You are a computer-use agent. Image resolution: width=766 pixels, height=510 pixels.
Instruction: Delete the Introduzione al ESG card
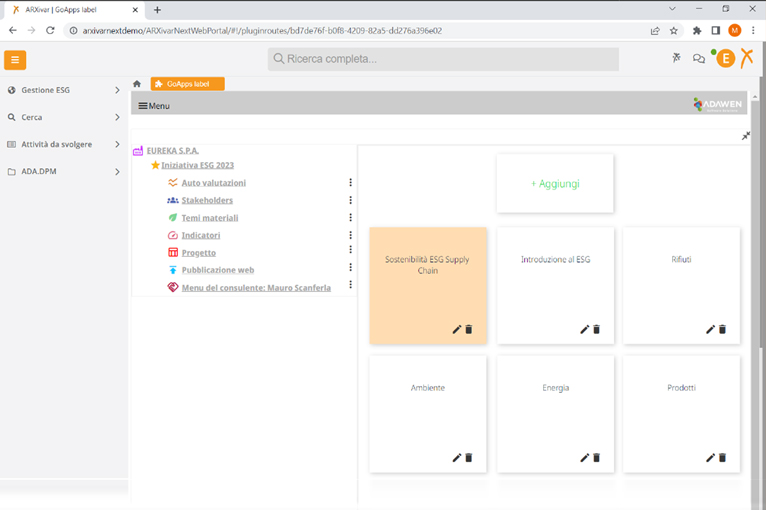tap(597, 329)
